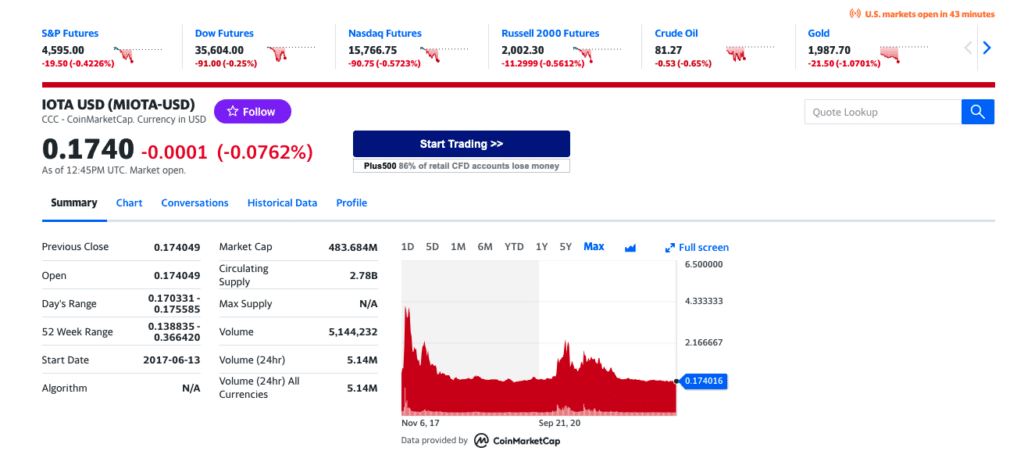Click the Market Cap value 483.684M

(x=353, y=247)
